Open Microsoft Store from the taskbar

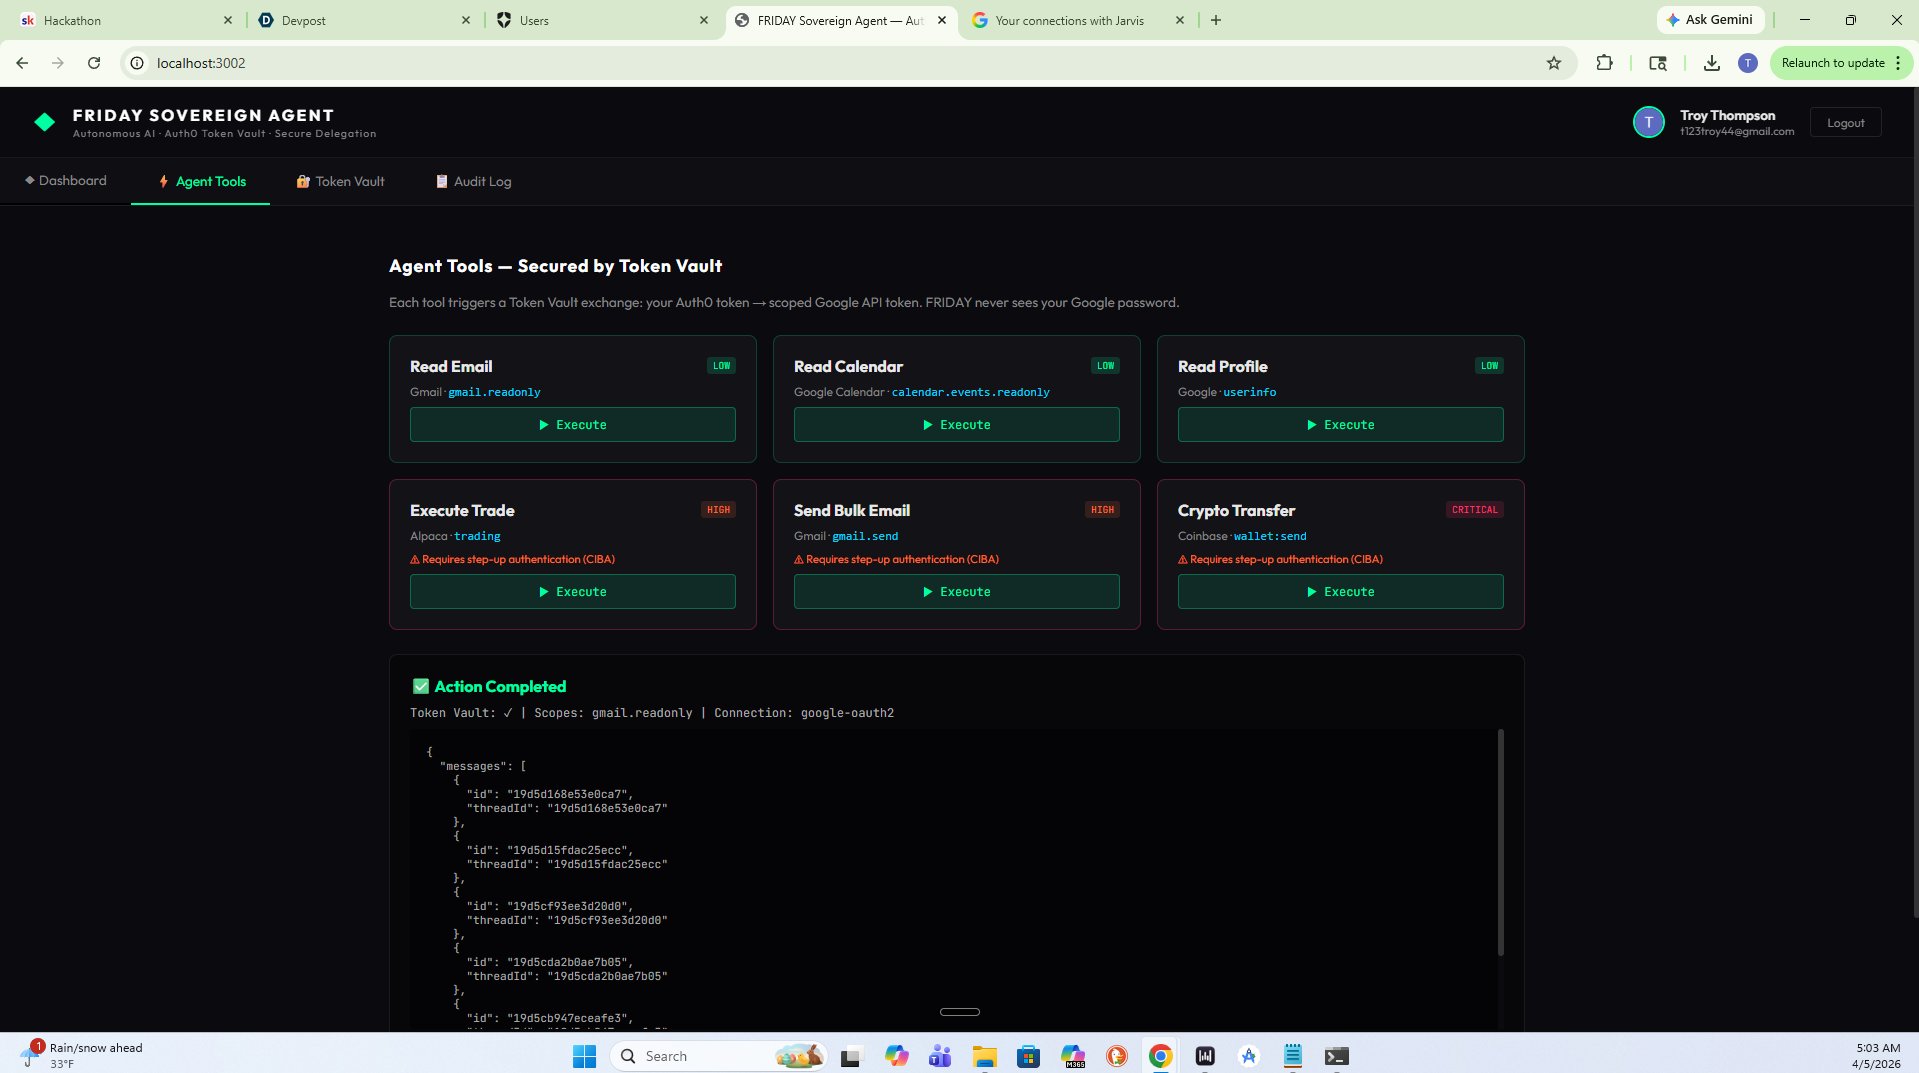1028,1056
